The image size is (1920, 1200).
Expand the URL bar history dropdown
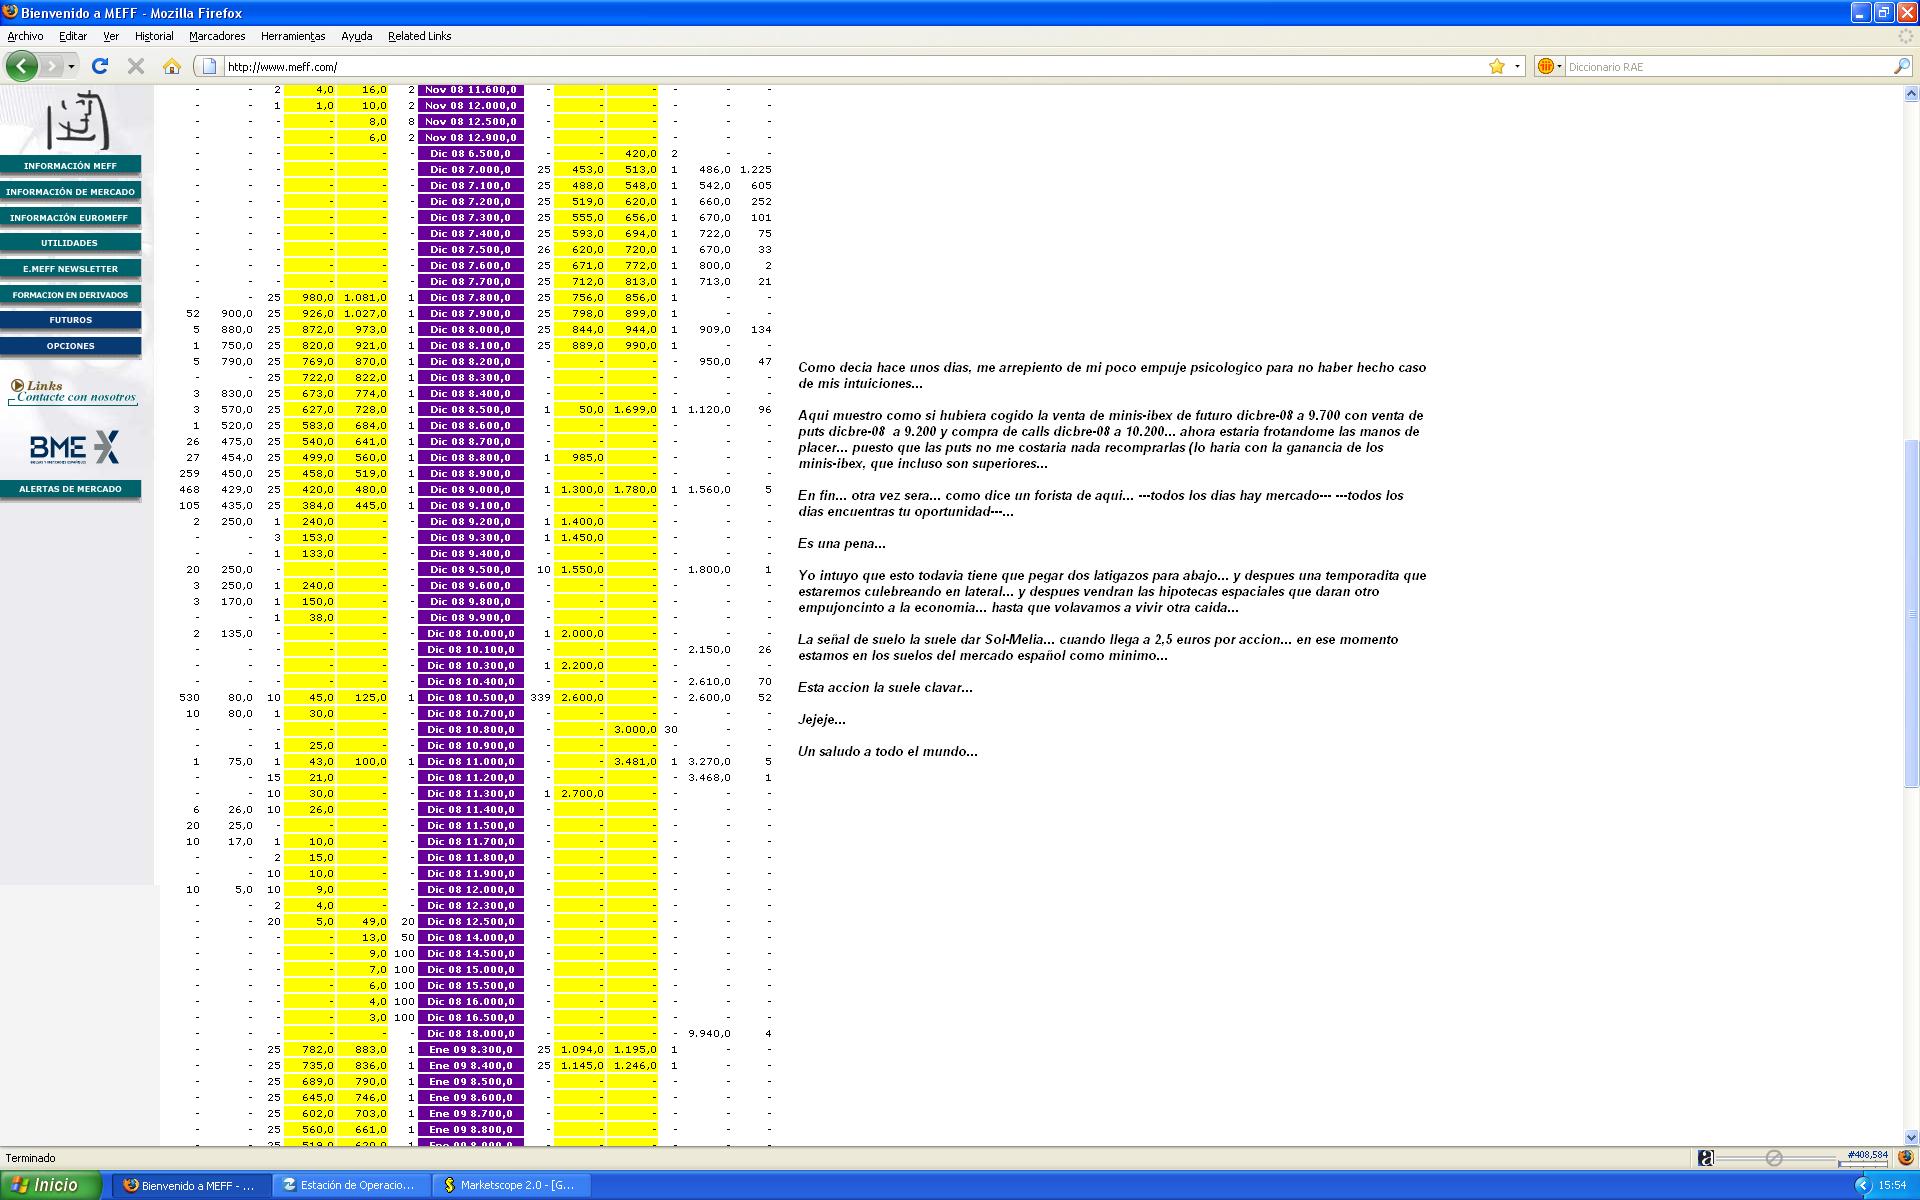point(1517,66)
